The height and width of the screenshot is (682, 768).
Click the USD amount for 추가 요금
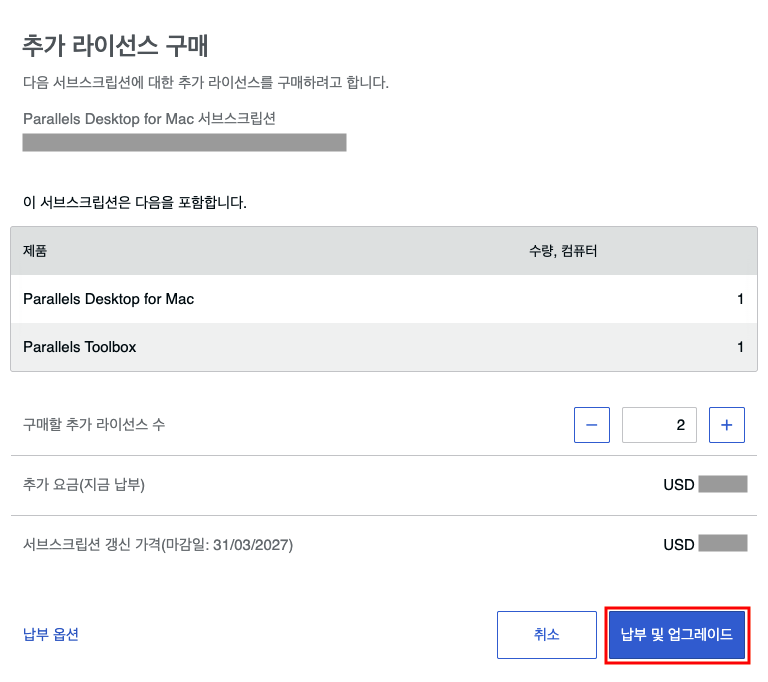click(705, 485)
